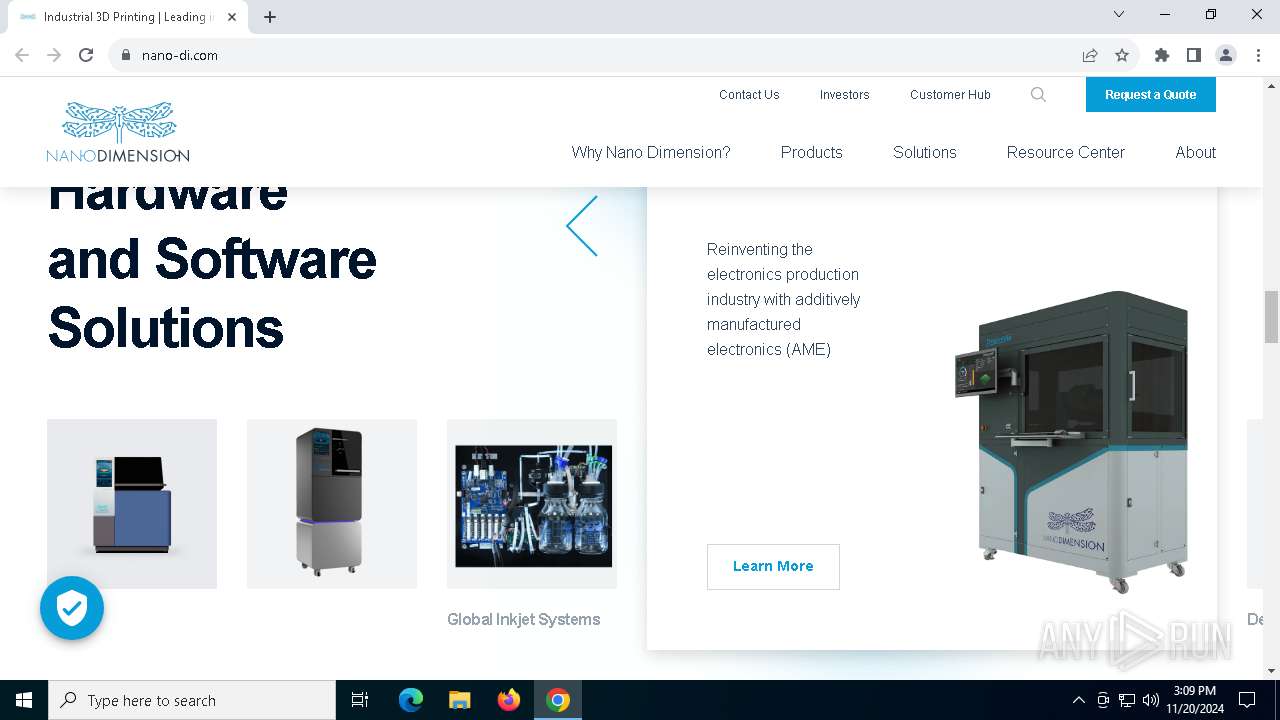Show hidden system tray icons
1280x720 pixels.
(x=1078, y=700)
